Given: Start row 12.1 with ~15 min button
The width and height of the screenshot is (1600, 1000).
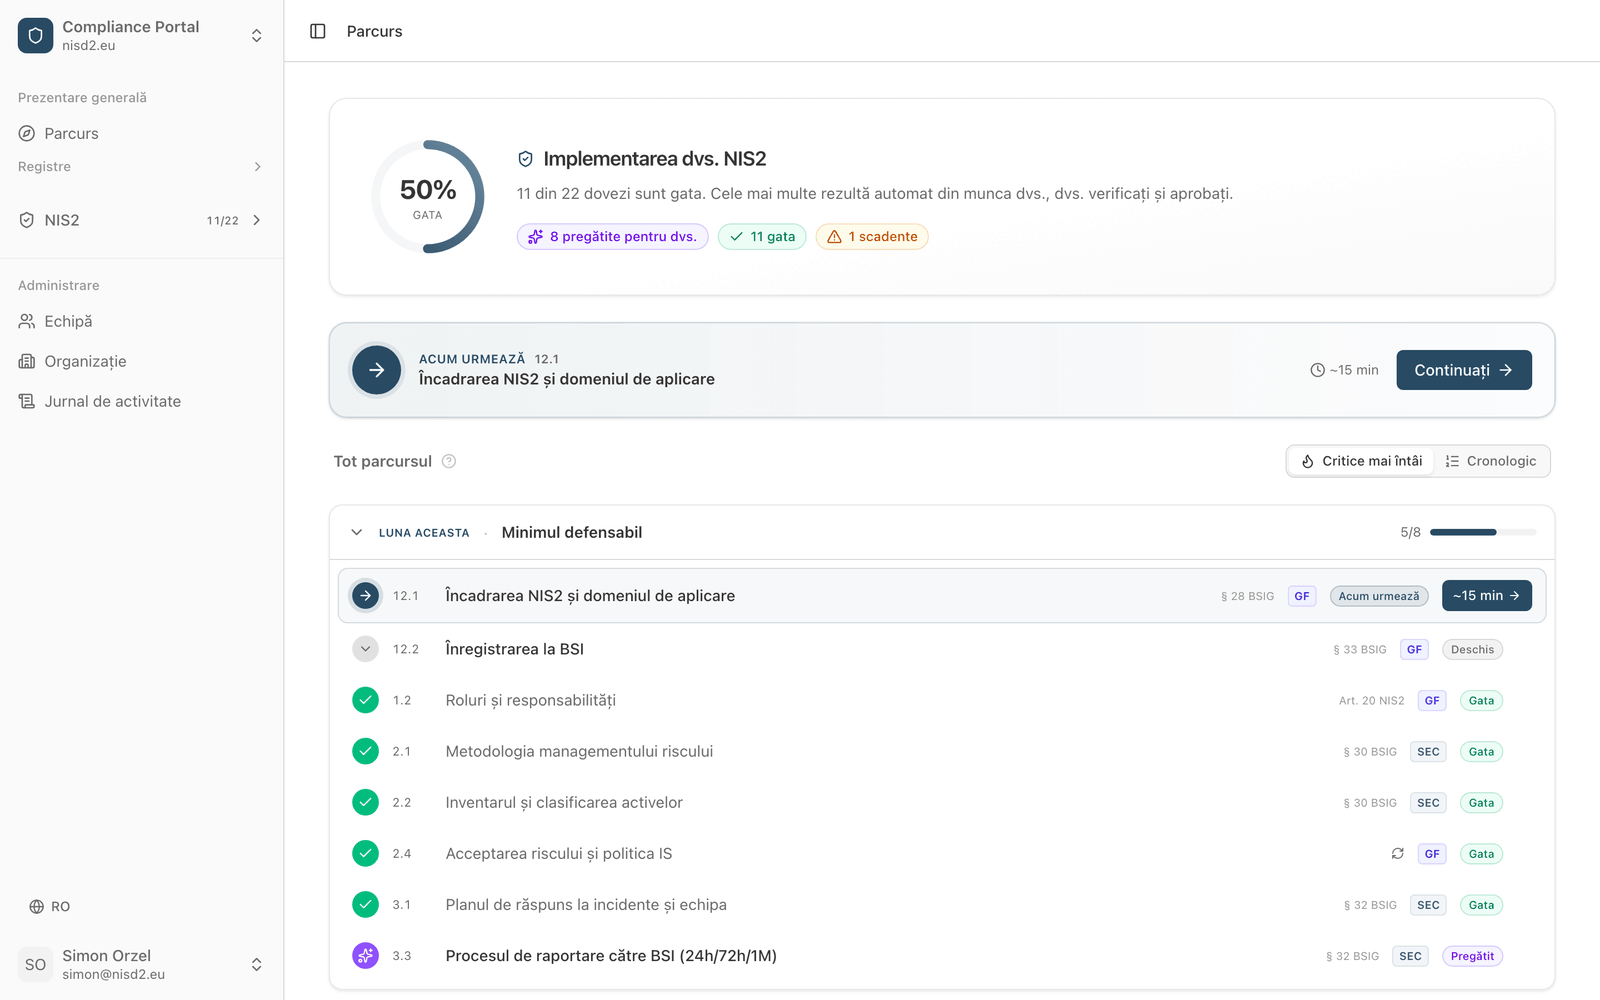Looking at the screenshot, I should 1487,596.
